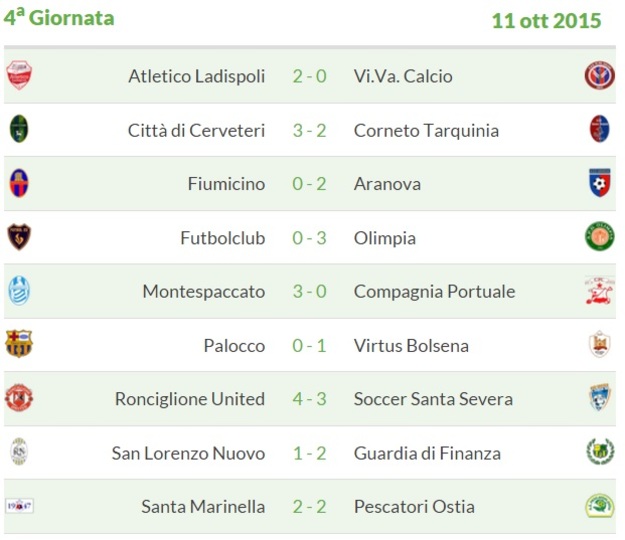Viewport: 625px width, 540px height.
Task: Click the Futbolclub dark shield crest
Action: pyautogui.click(x=19, y=237)
